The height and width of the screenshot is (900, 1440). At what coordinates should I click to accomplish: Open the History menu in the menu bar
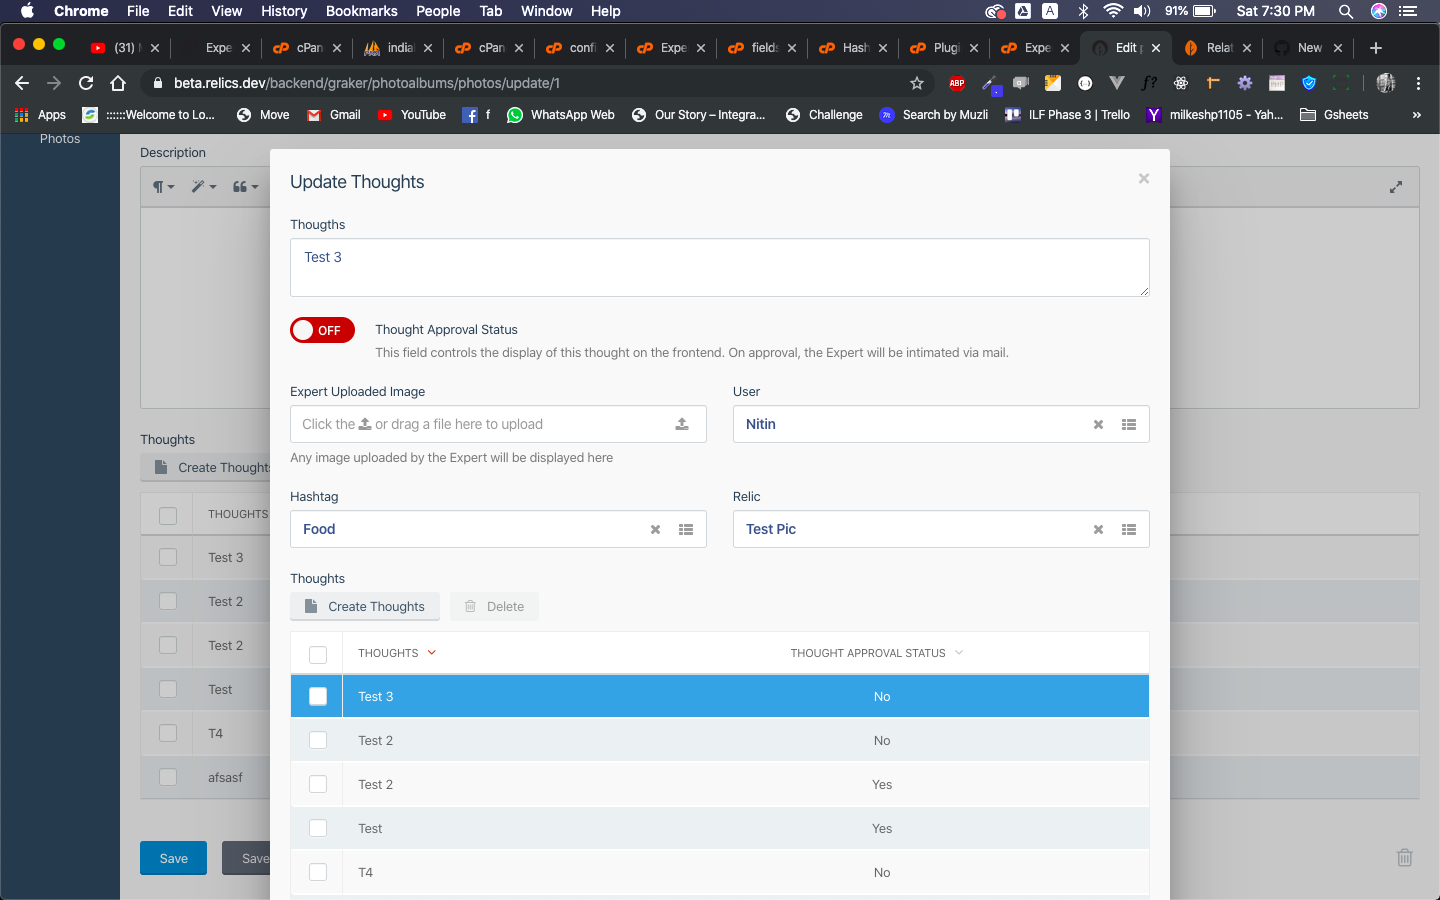(283, 11)
